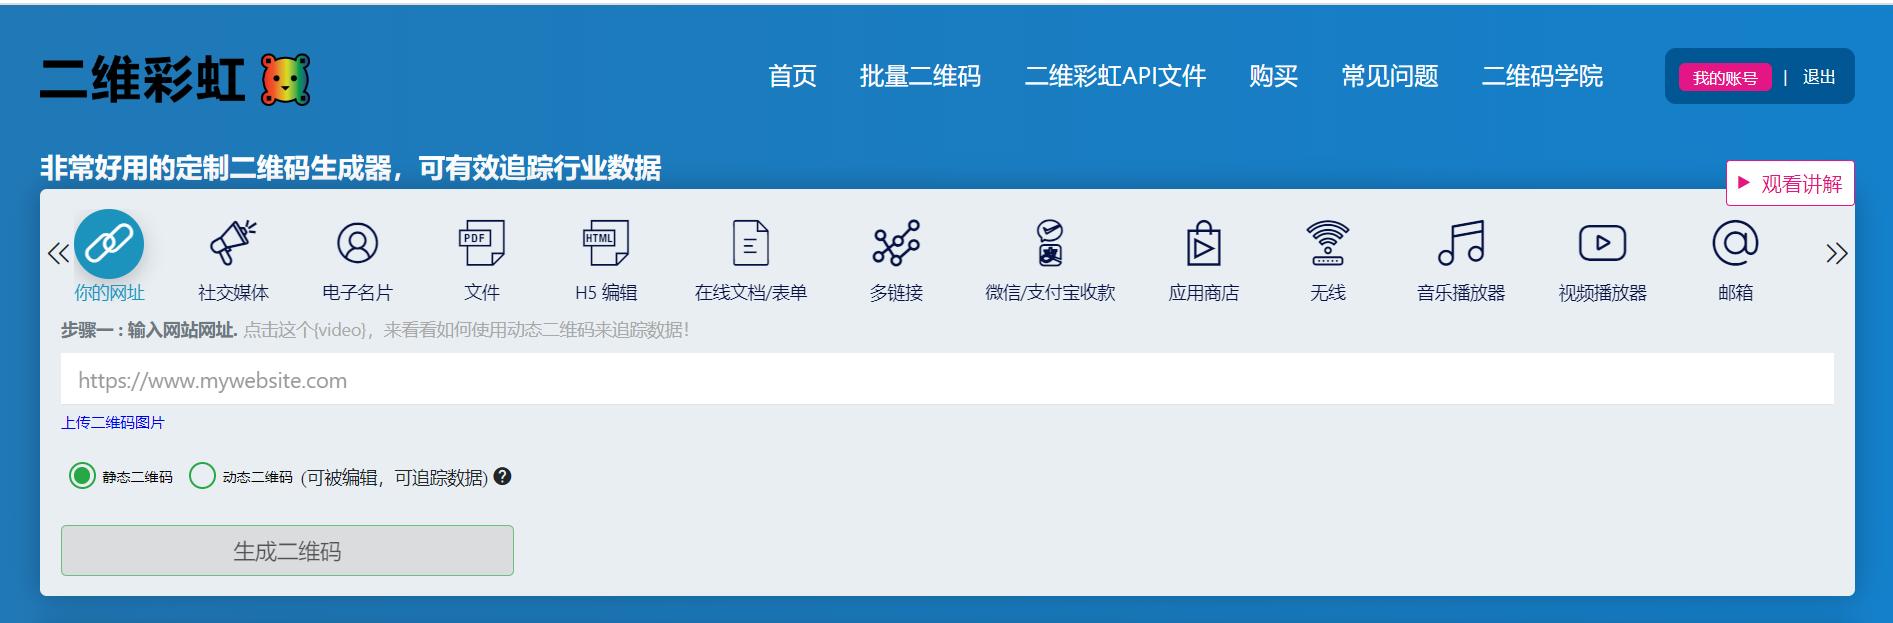
Task: Click the 观看讲解 video button
Action: pyautogui.click(x=1790, y=183)
